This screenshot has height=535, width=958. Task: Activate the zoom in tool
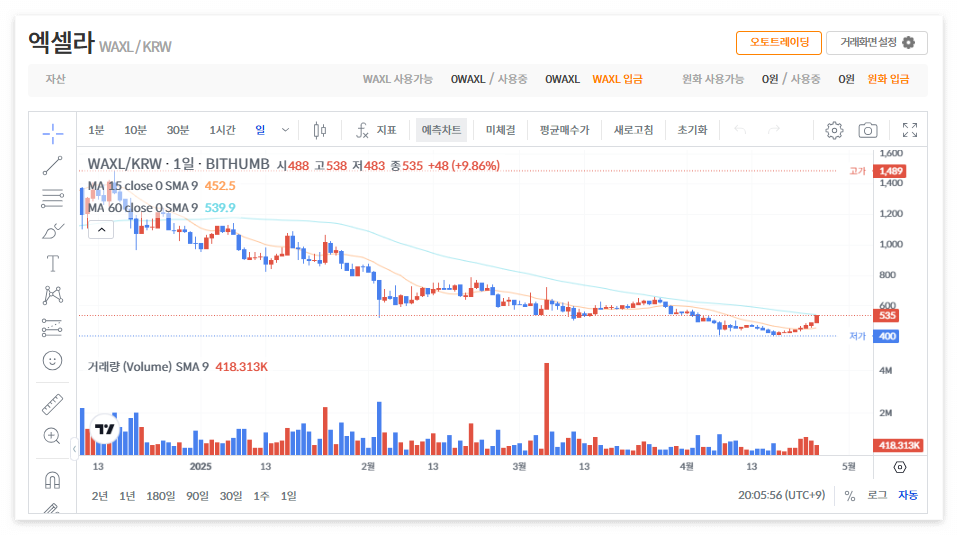[53, 436]
